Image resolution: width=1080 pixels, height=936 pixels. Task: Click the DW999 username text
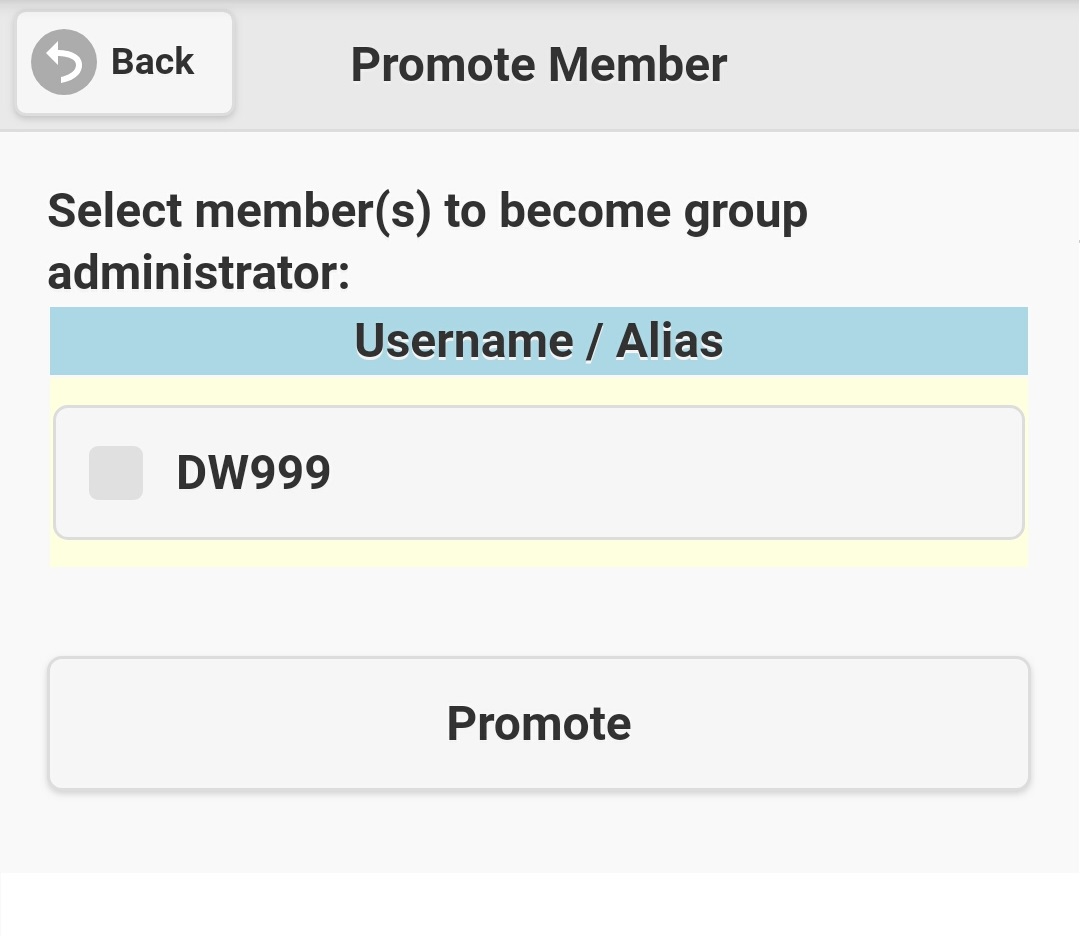253,473
